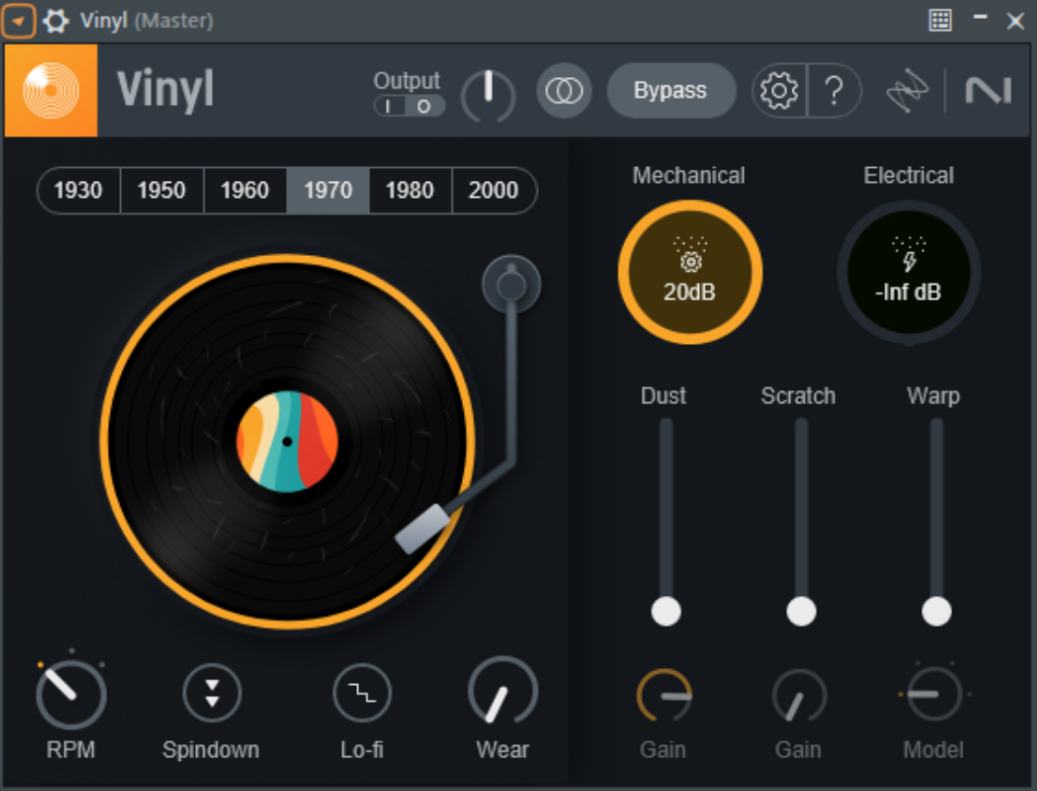Click the Vinyl (Master) title text
The width and height of the screenshot is (1037, 791).
click(x=146, y=21)
